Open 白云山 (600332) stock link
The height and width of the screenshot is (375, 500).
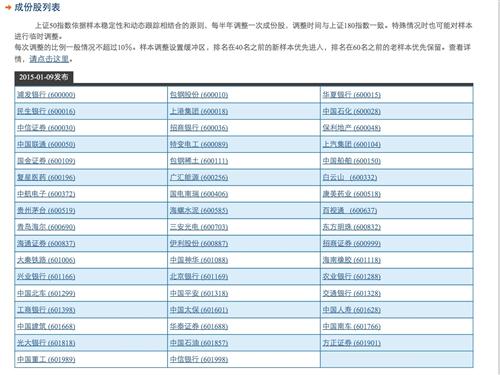pyautogui.click(x=350, y=177)
